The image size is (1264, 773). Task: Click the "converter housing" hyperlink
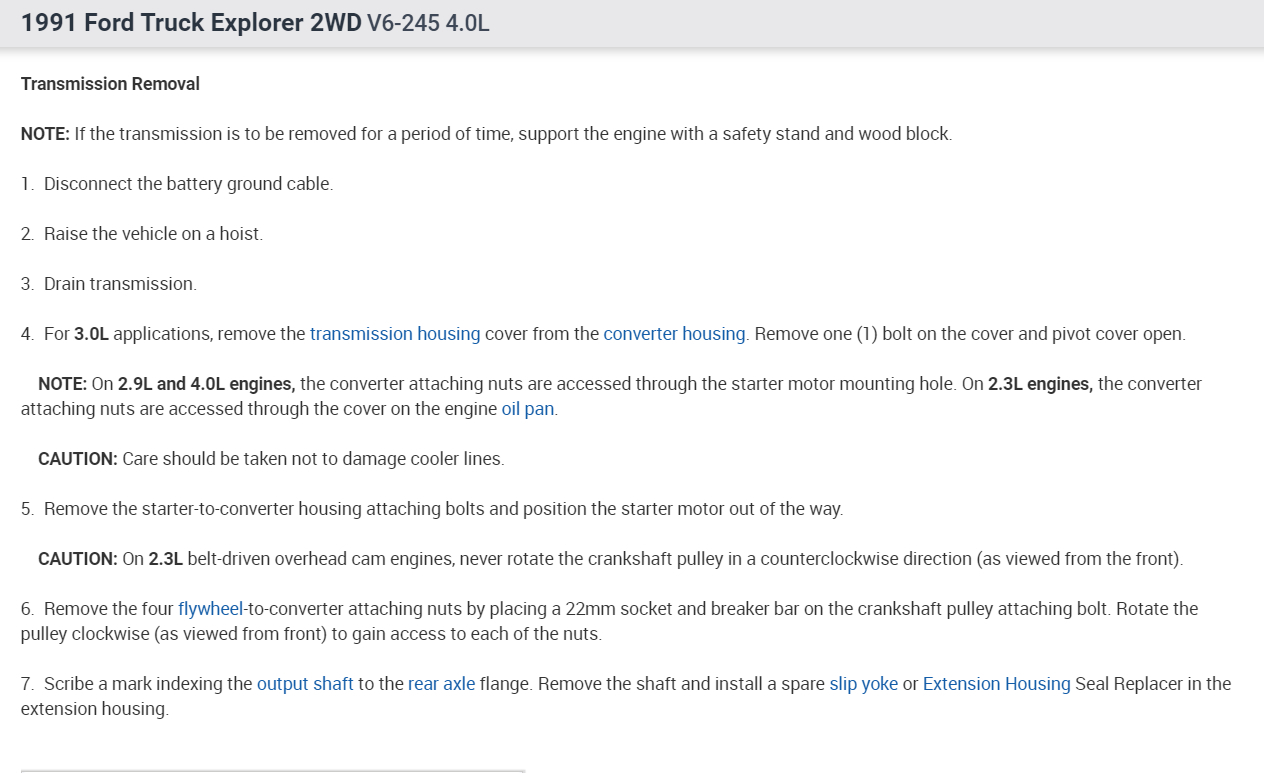click(674, 334)
